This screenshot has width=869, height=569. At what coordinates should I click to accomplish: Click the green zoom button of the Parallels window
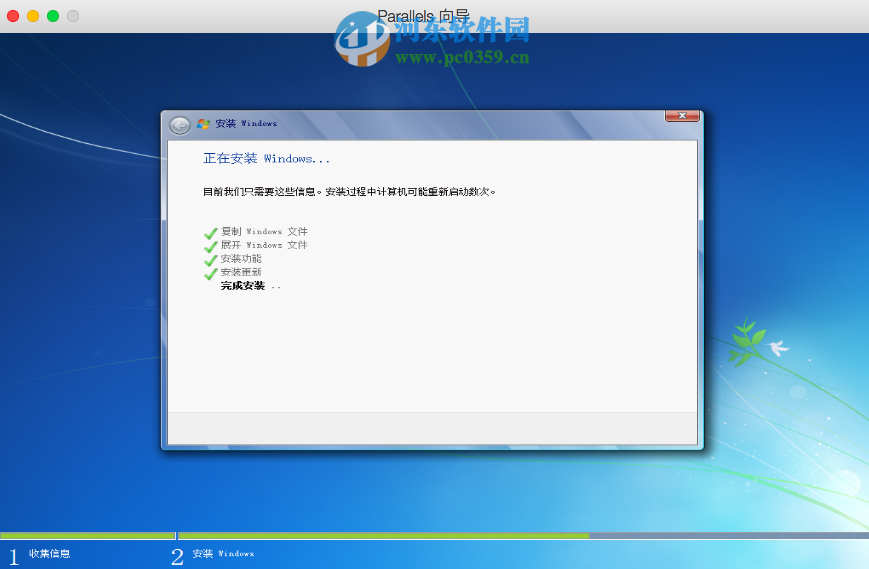click(x=53, y=16)
